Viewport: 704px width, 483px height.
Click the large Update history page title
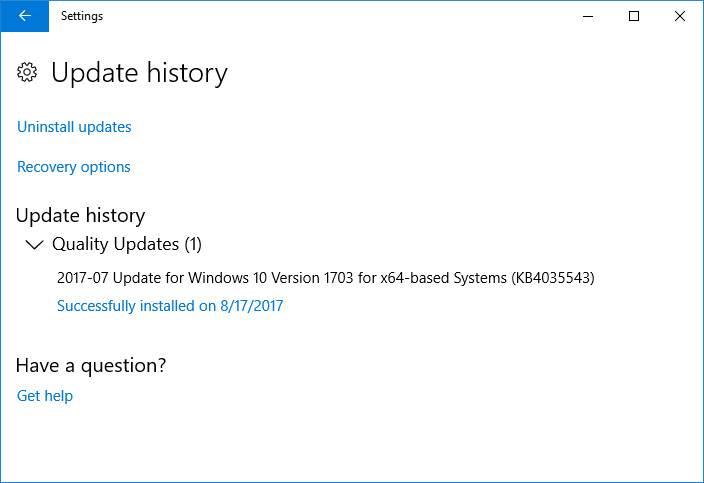click(x=139, y=73)
